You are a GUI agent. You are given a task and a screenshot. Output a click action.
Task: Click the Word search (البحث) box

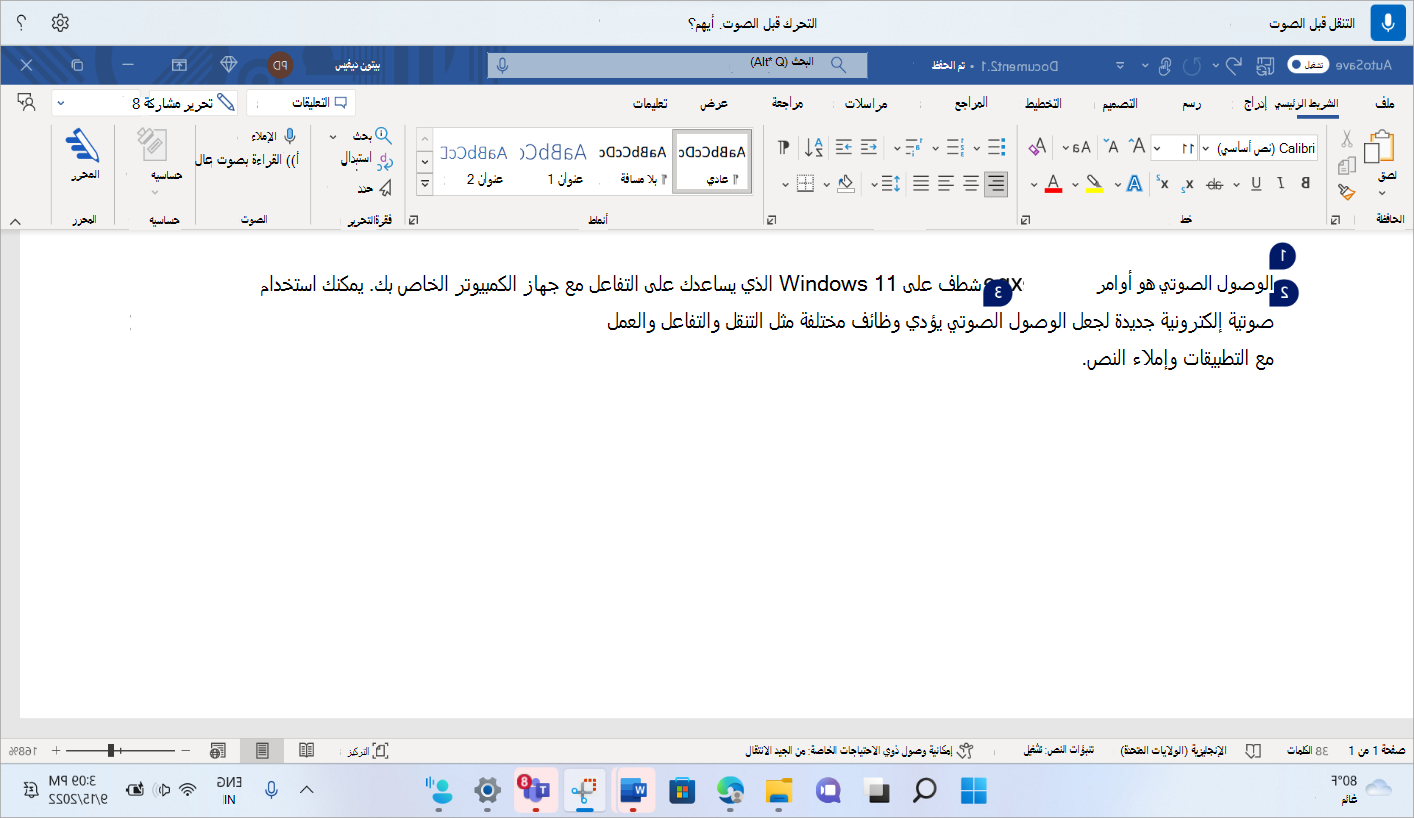677,65
